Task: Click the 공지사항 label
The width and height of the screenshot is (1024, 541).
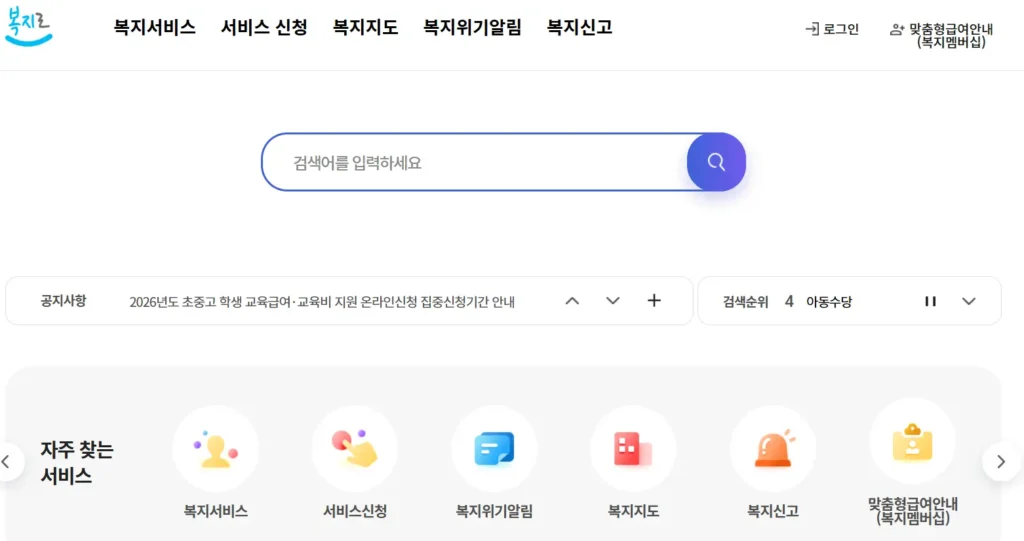Action: click(x=63, y=301)
